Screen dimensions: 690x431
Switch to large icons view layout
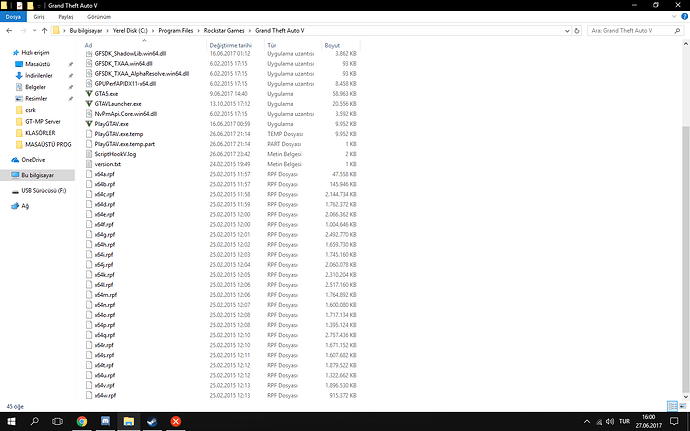click(x=683, y=406)
